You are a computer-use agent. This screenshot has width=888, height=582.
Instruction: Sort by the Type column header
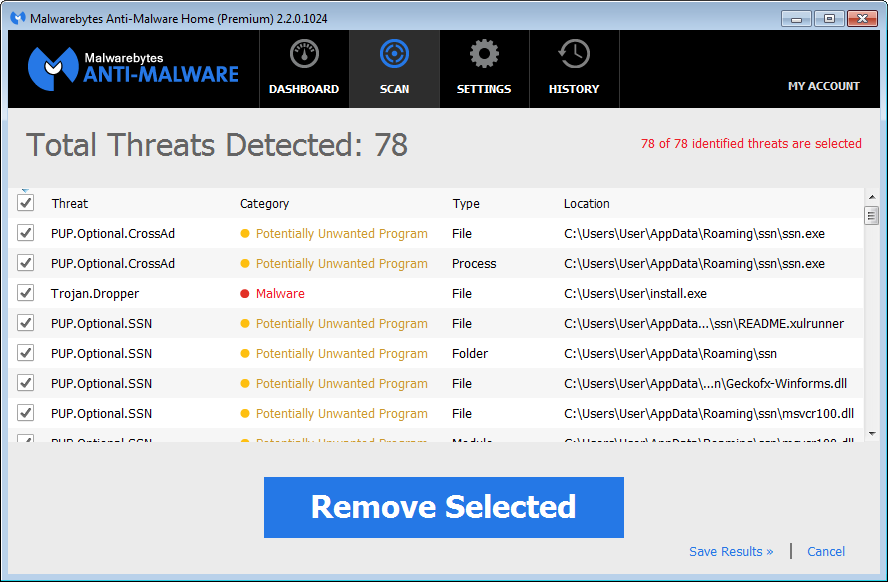pos(466,204)
